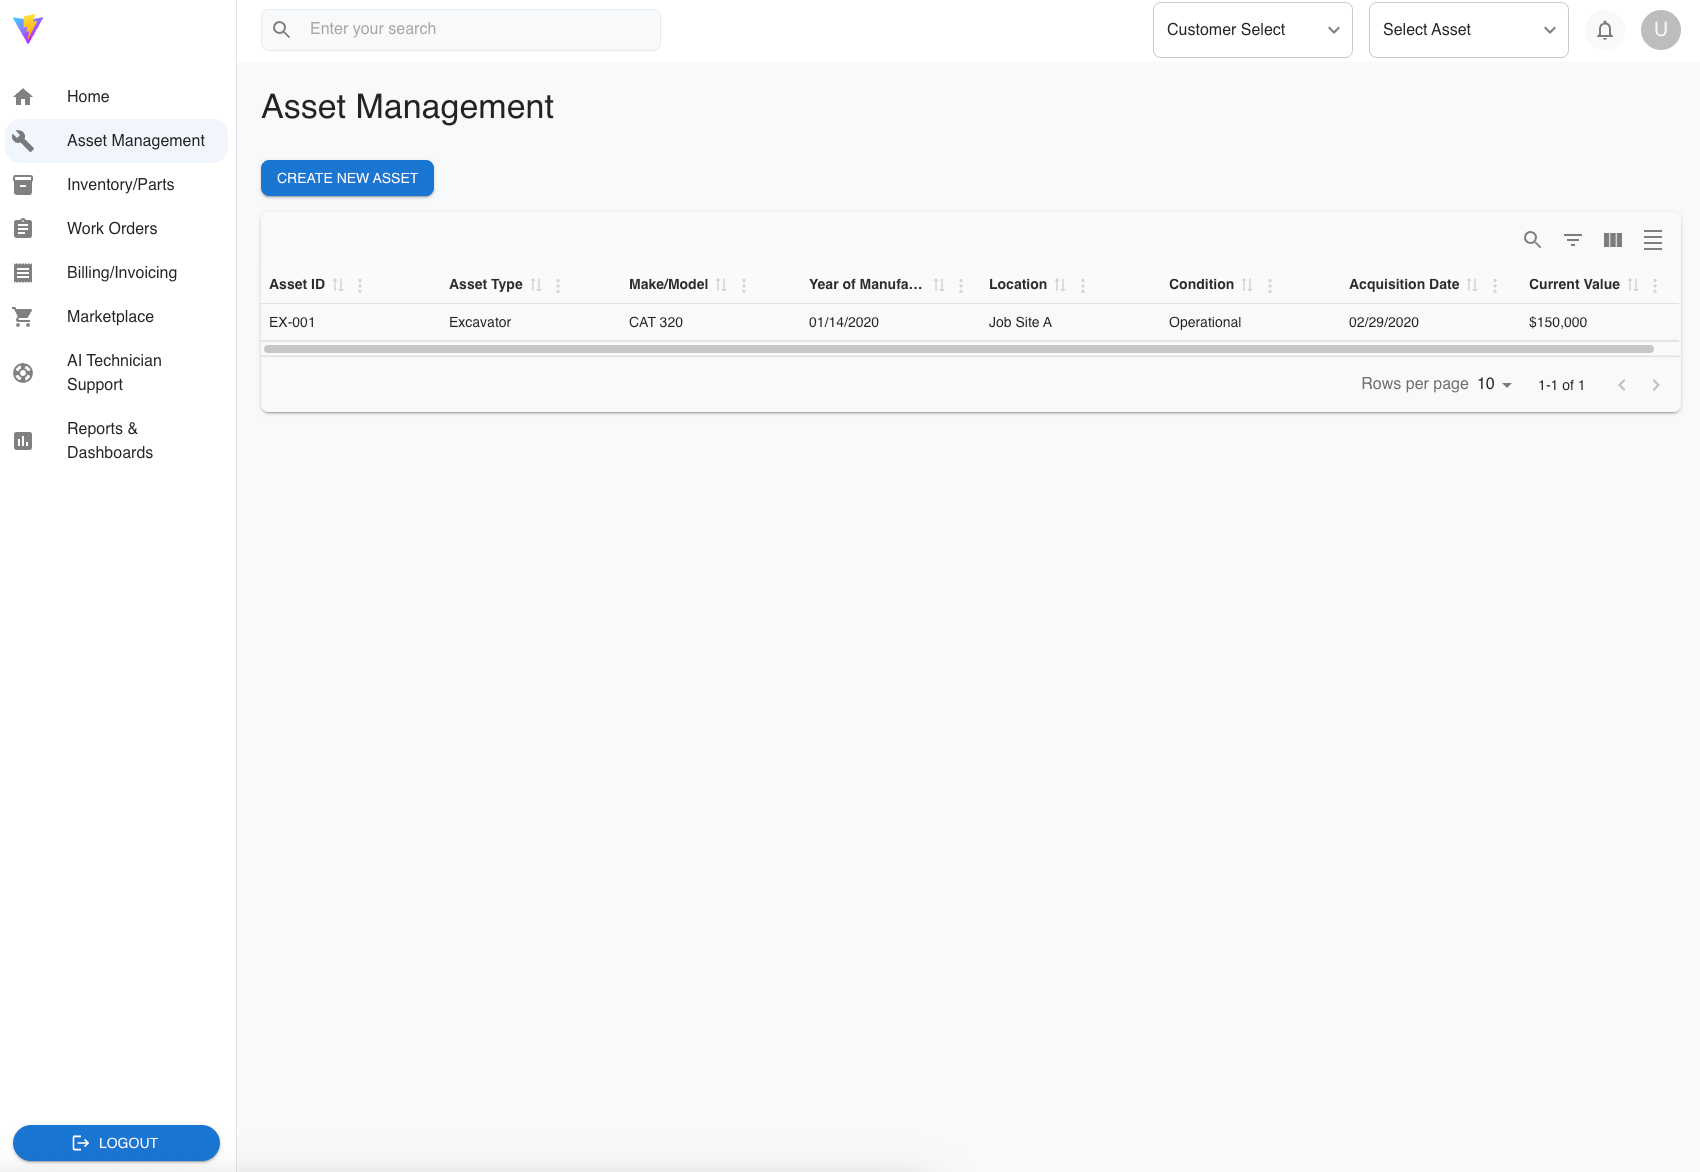The image size is (1700, 1172).
Task: Sort by Current Value arrows
Action: [x=1633, y=285]
